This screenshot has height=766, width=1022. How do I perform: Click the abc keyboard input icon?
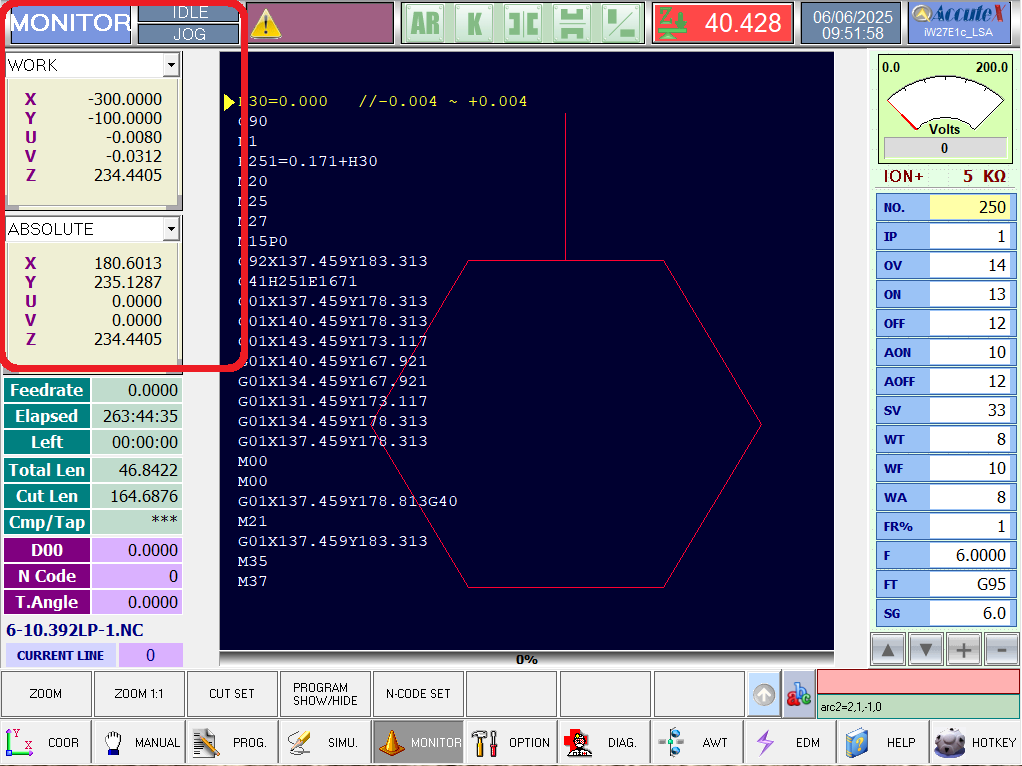coord(798,695)
